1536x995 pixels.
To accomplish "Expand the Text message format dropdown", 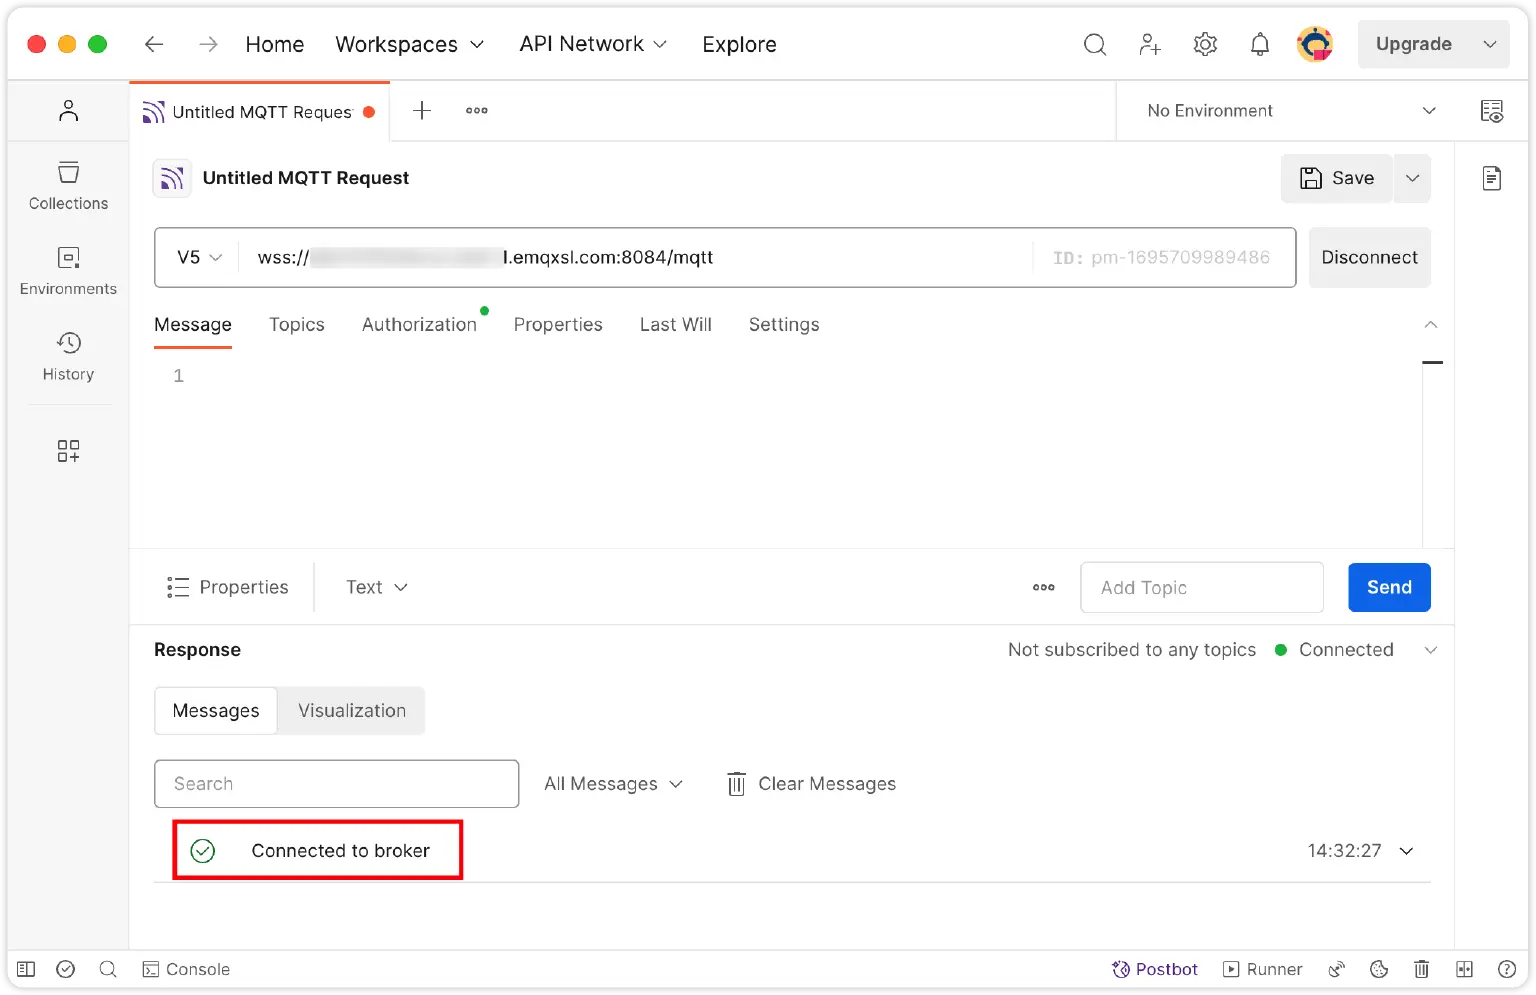I will click(377, 587).
